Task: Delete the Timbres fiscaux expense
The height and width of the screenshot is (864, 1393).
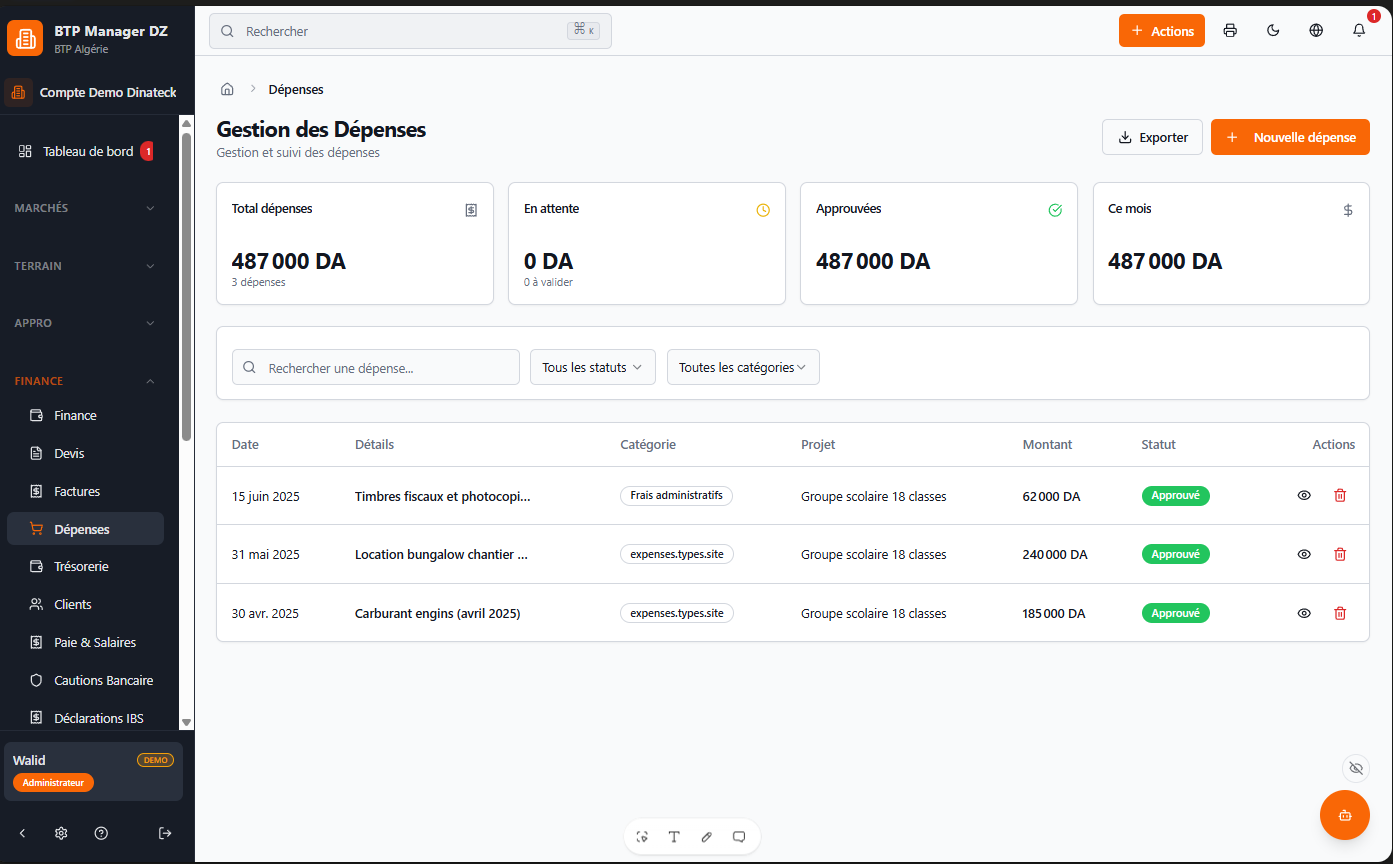Action: point(1340,496)
